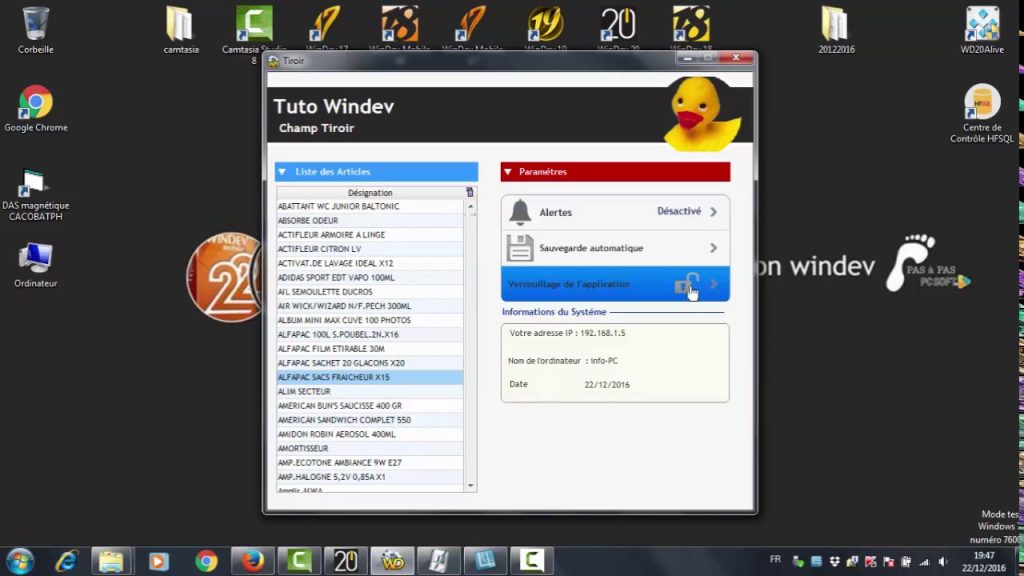Viewport: 1024px width, 576px height.
Task: Select the row ALFAPAC 100L S.POUBEL.2N.X16
Action: (x=370, y=334)
